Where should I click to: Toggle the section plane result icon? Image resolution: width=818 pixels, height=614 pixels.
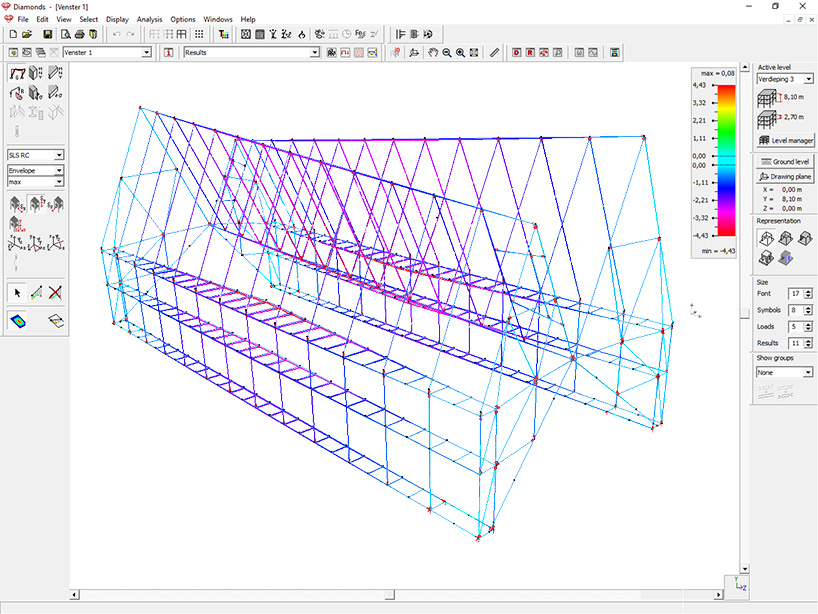pyautogui.click(x=56, y=321)
